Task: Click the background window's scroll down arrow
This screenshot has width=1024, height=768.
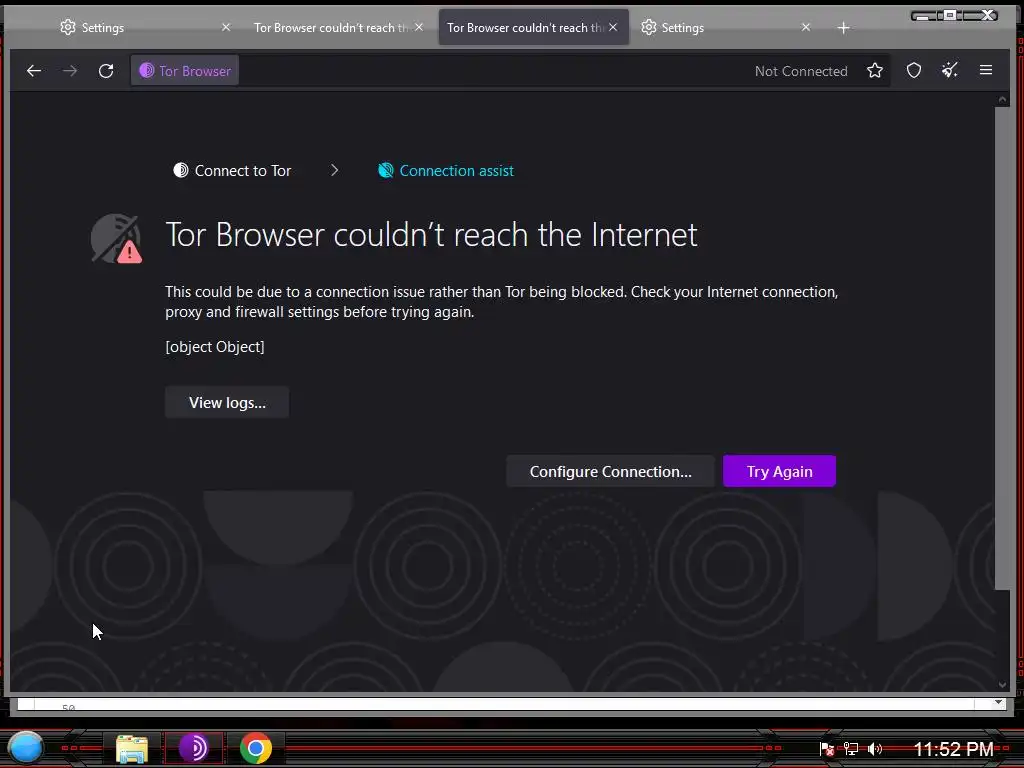Action: click(x=998, y=702)
